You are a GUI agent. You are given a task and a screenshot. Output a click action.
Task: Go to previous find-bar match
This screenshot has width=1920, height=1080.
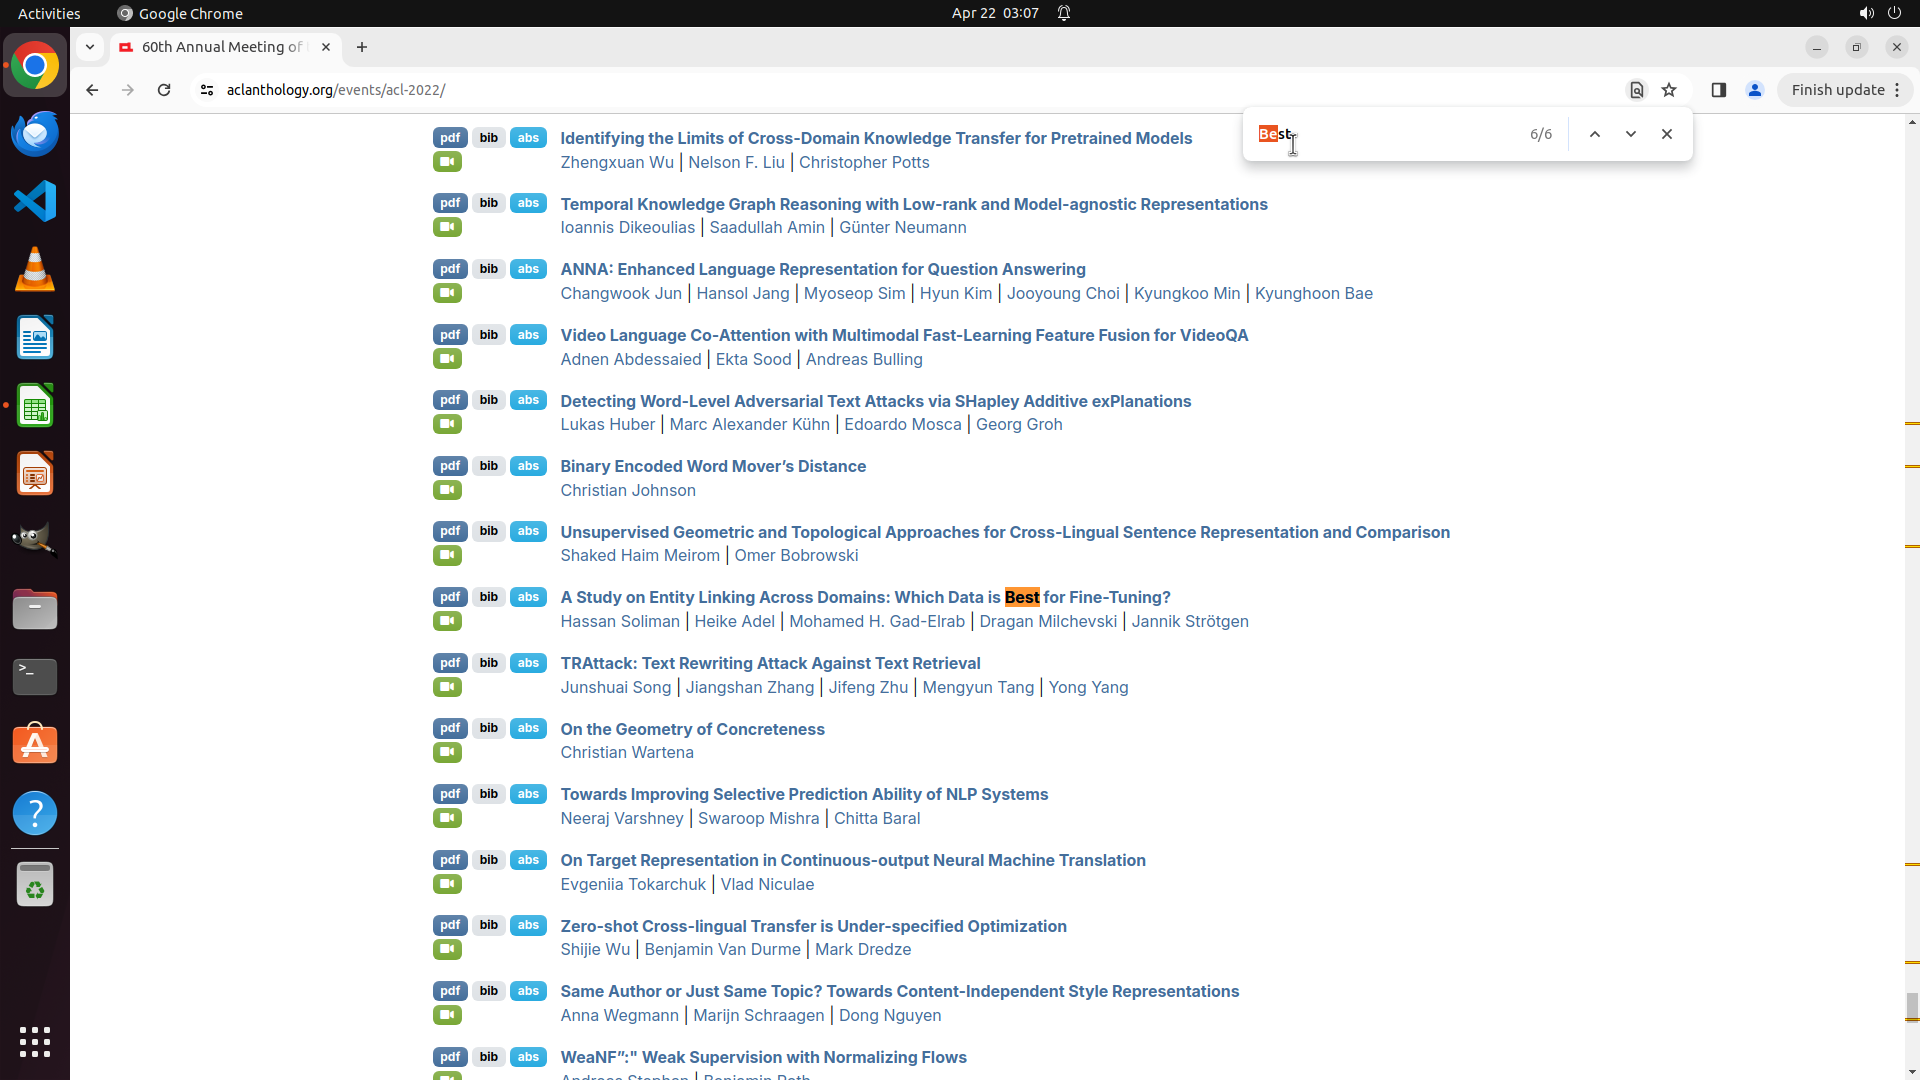(x=1595, y=134)
